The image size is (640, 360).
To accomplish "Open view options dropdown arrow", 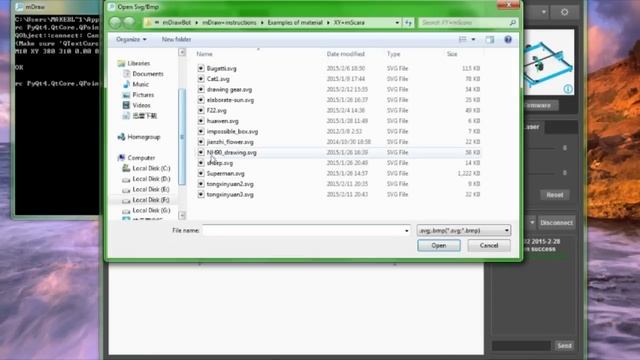I will click(x=473, y=40).
